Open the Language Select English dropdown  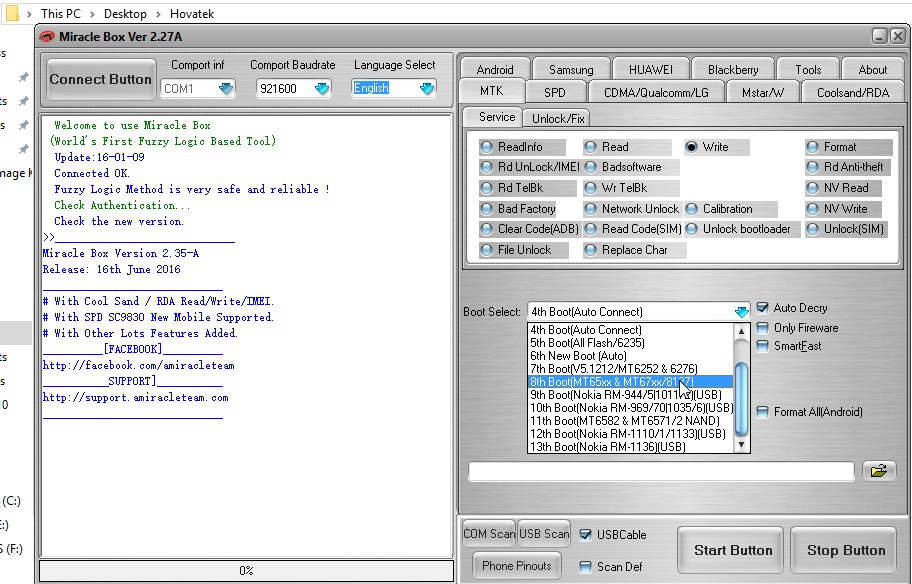[427, 88]
